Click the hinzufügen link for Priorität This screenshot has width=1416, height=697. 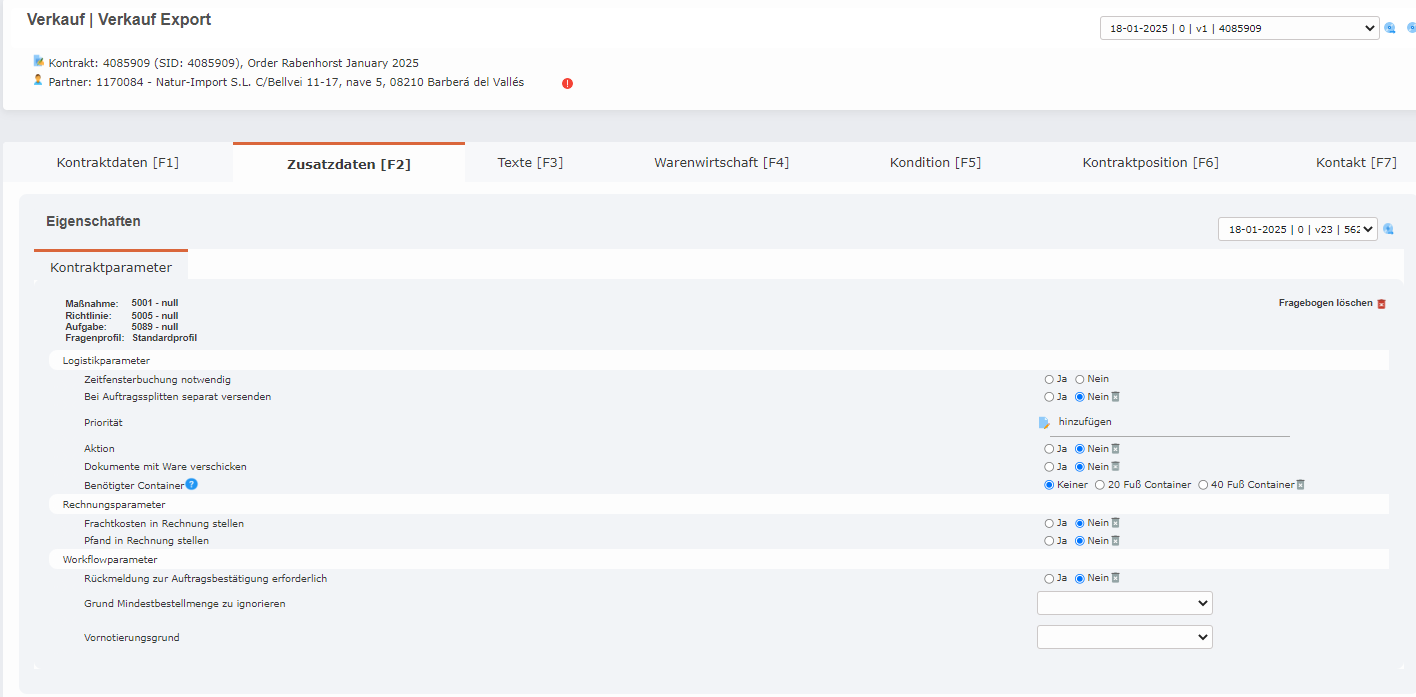tap(1085, 422)
